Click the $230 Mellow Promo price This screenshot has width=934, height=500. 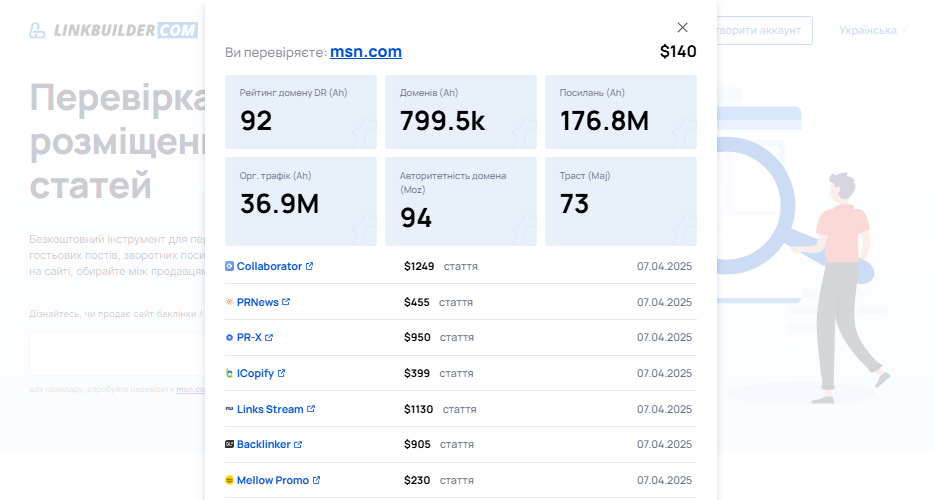coord(417,480)
